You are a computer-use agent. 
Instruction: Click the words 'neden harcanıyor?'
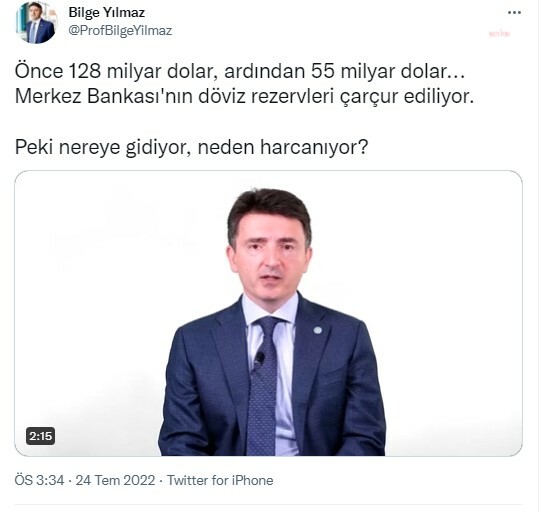(x=283, y=148)
